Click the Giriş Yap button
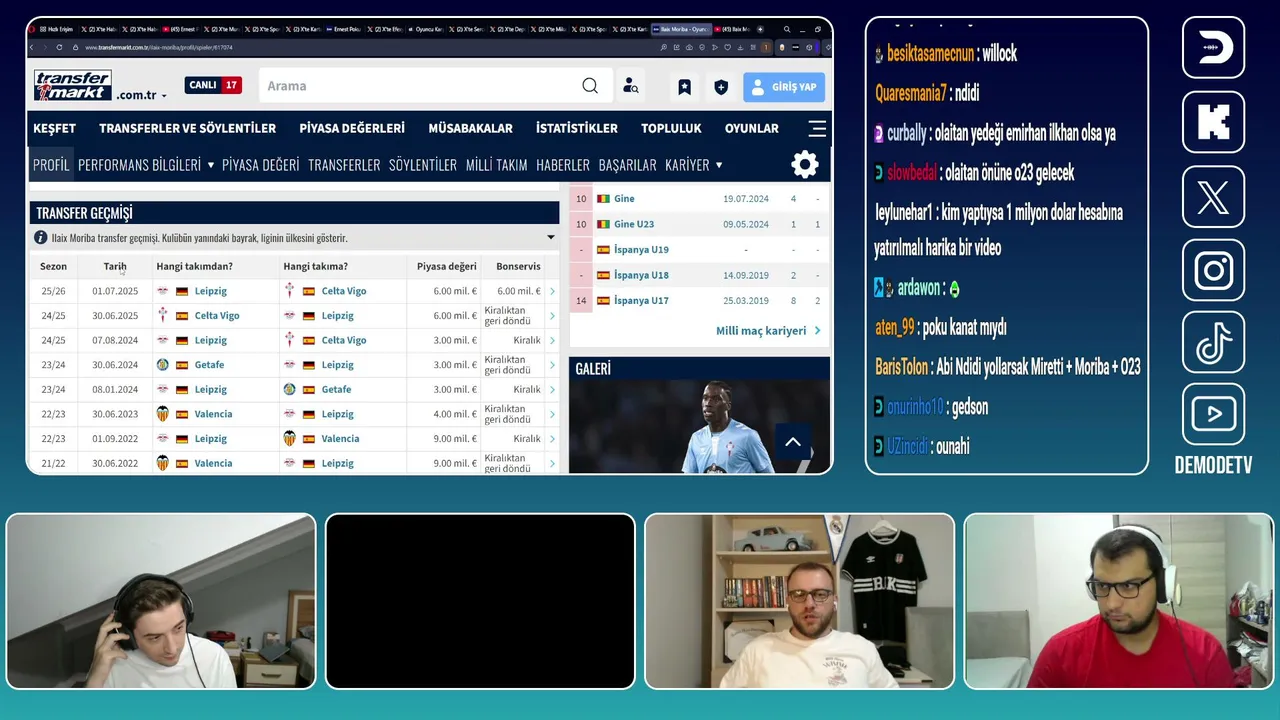Image resolution: width=1280 pixels, height=720 pixels. 784,87
